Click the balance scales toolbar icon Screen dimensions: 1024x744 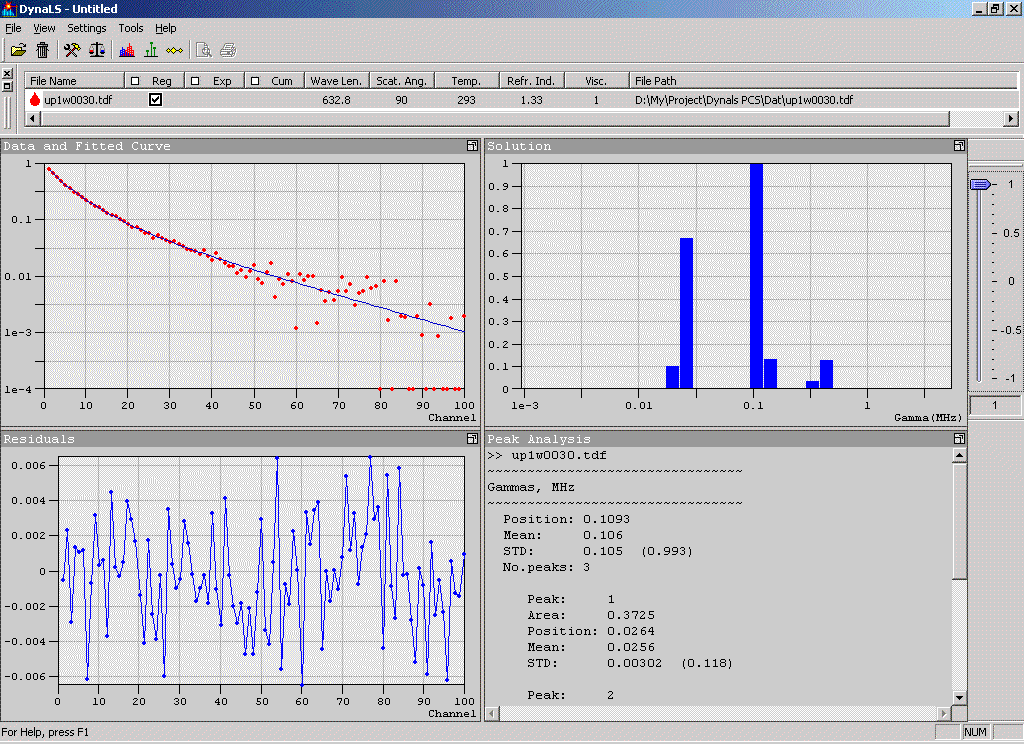pos(97,50)
